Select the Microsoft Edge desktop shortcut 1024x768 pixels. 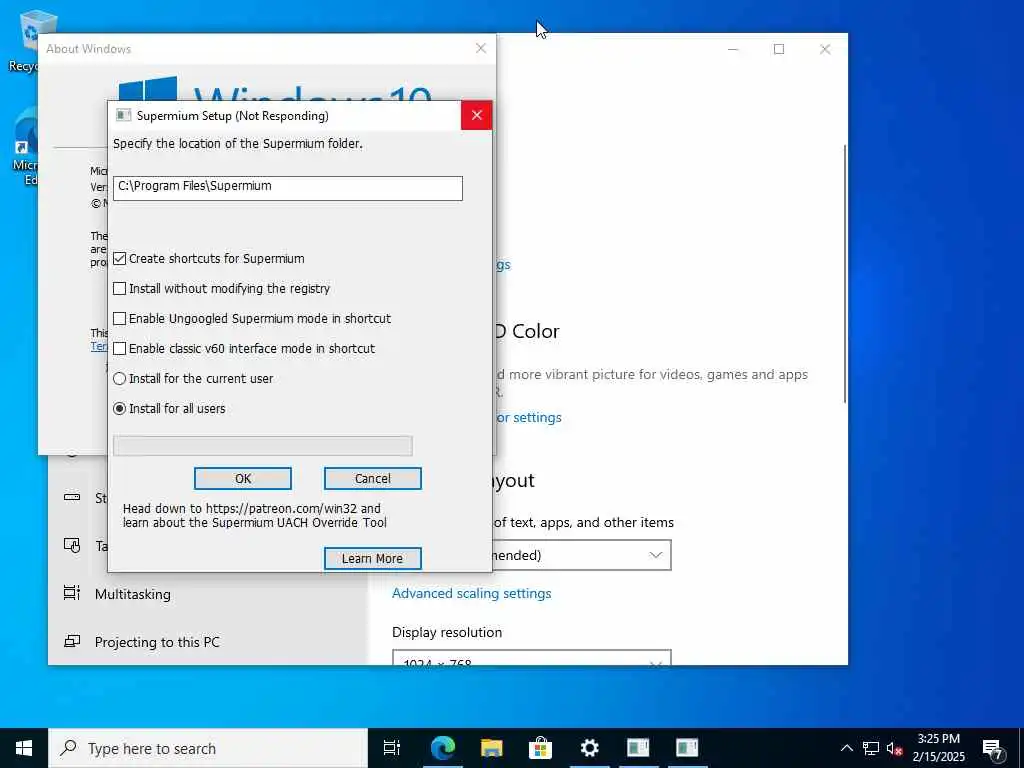[25, 146]
